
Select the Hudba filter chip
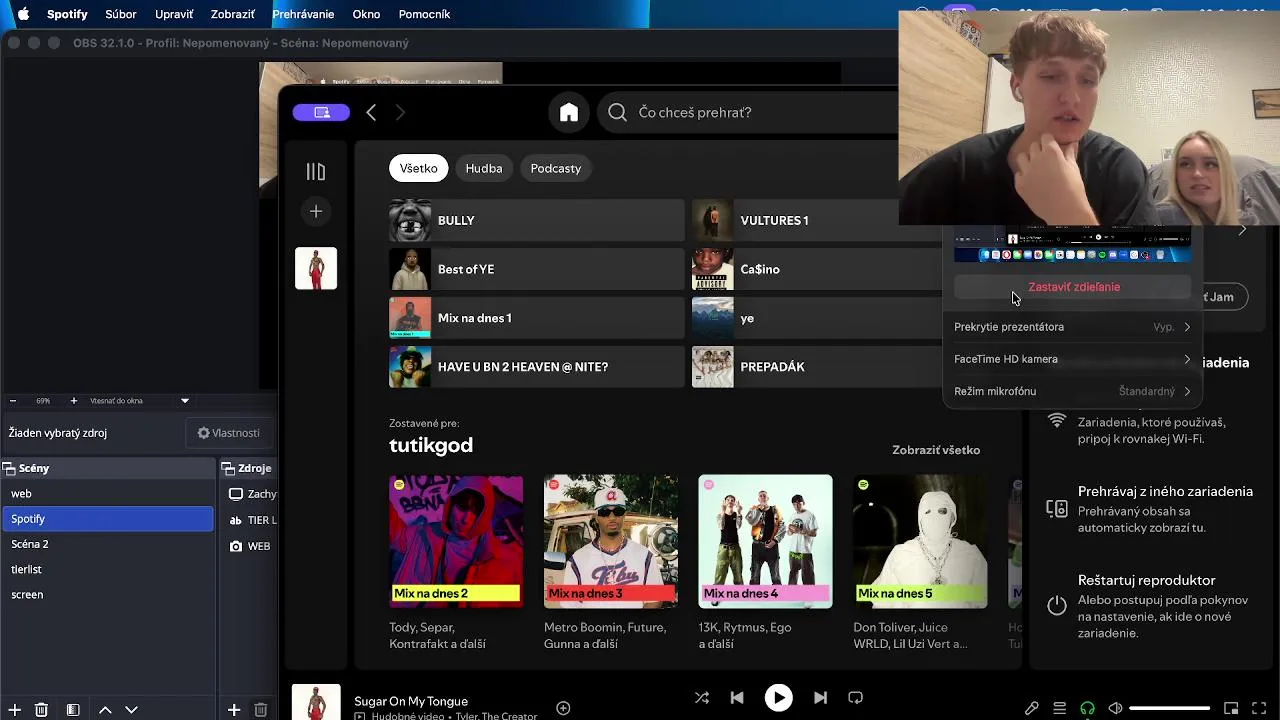tap(484, 168)
